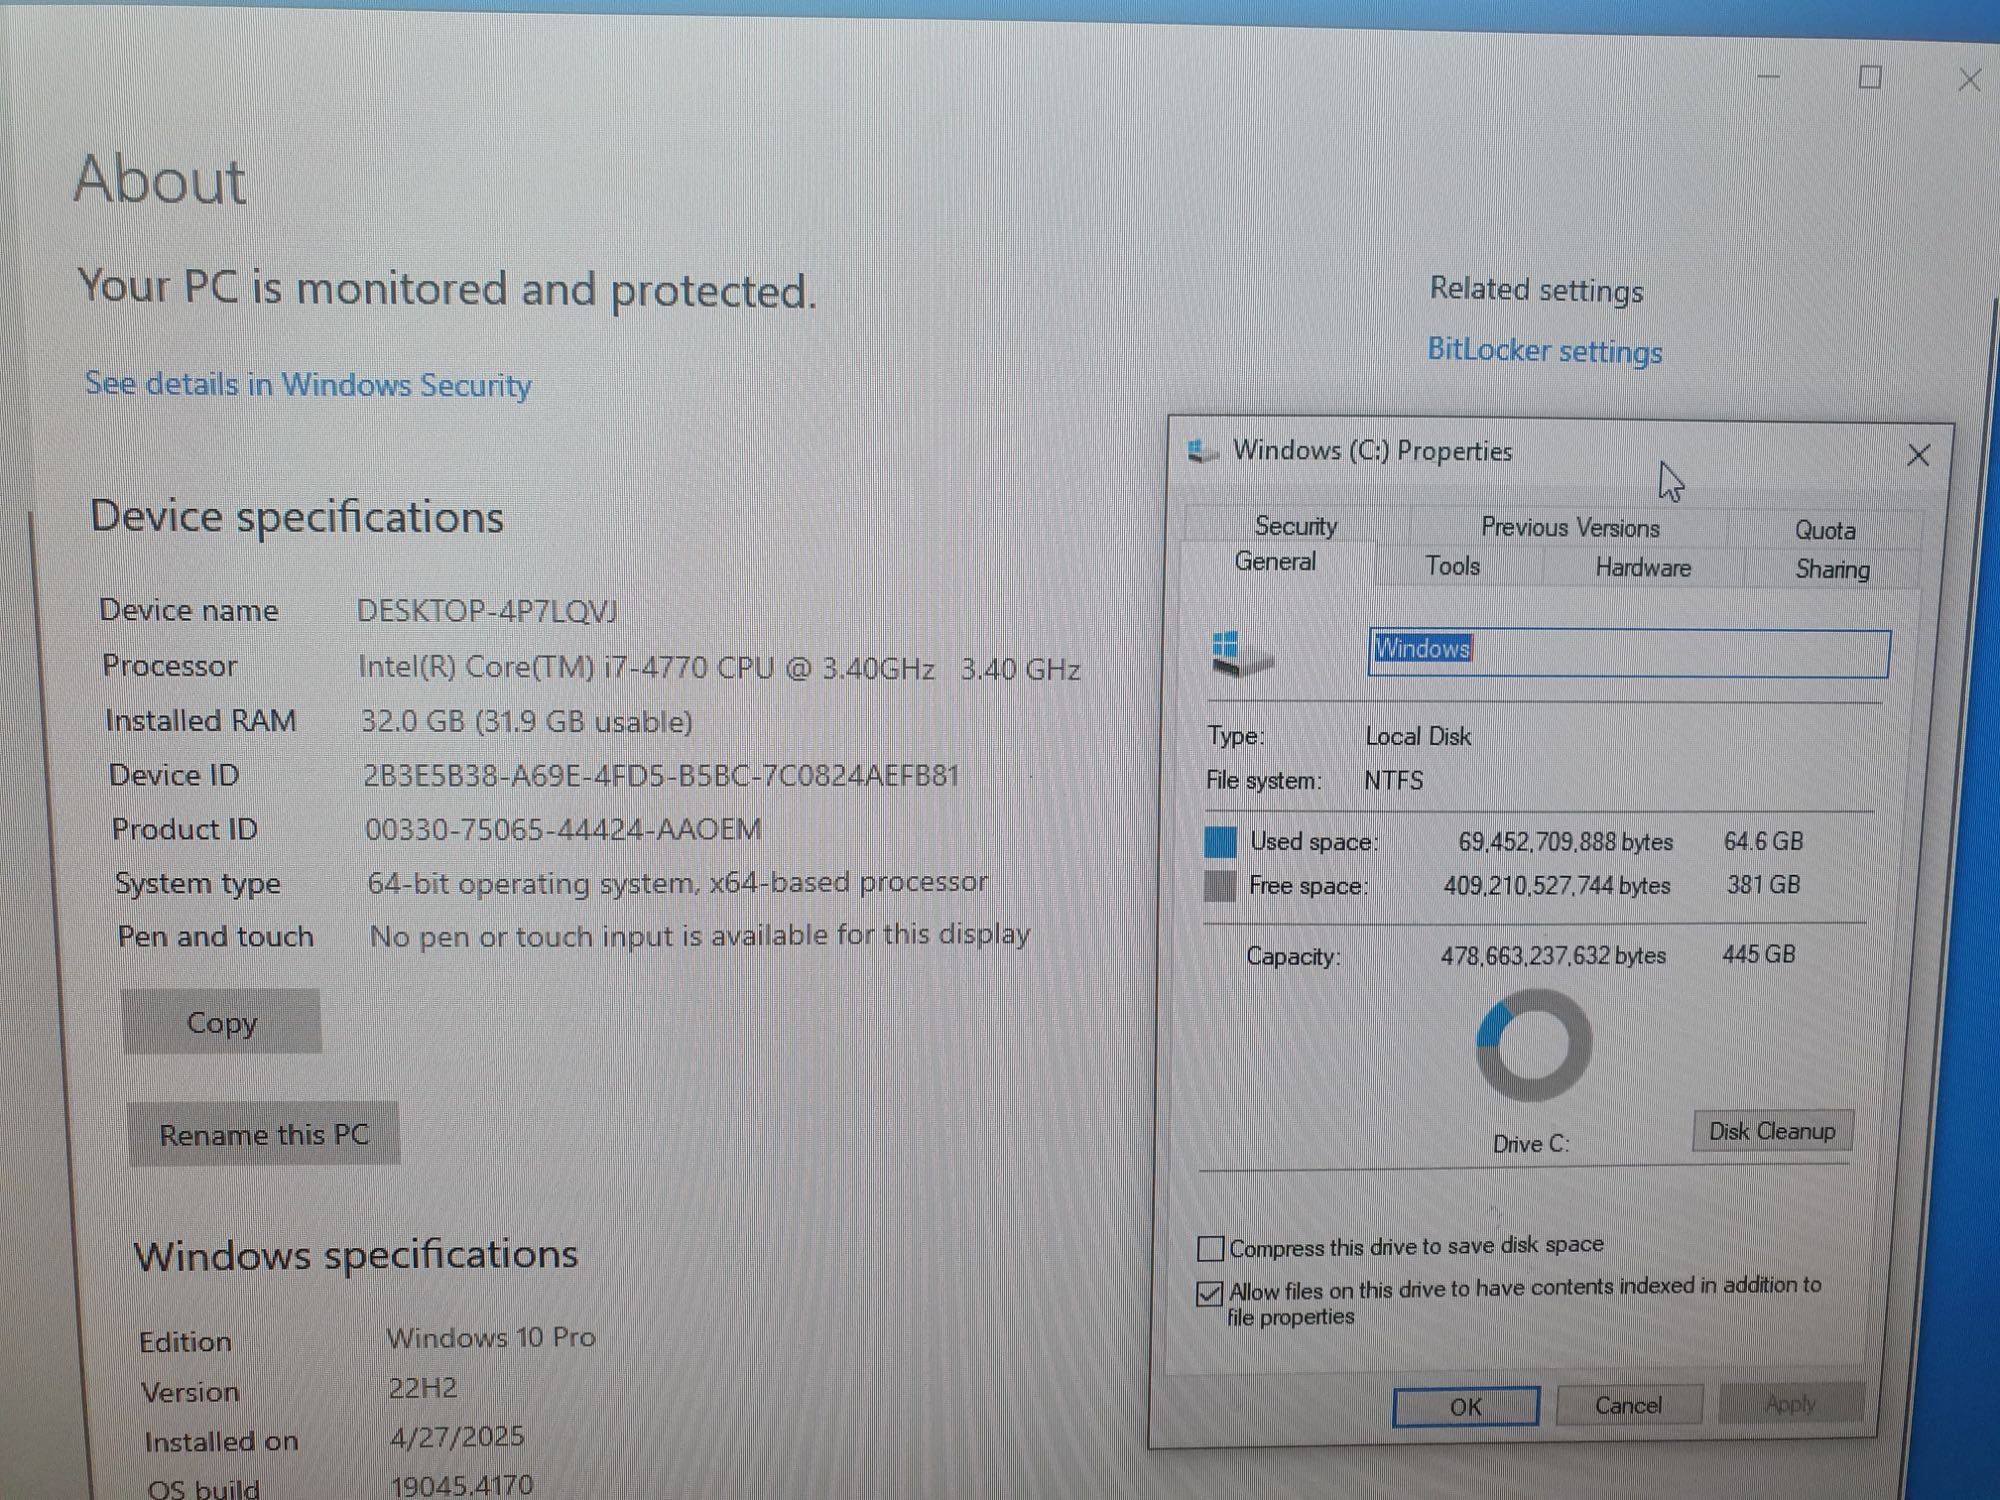The width and height of the screenshot is (2000, 1500).
Task: Click the Edition value Windows 10 Pro
Action: [x=491, y=1337]
